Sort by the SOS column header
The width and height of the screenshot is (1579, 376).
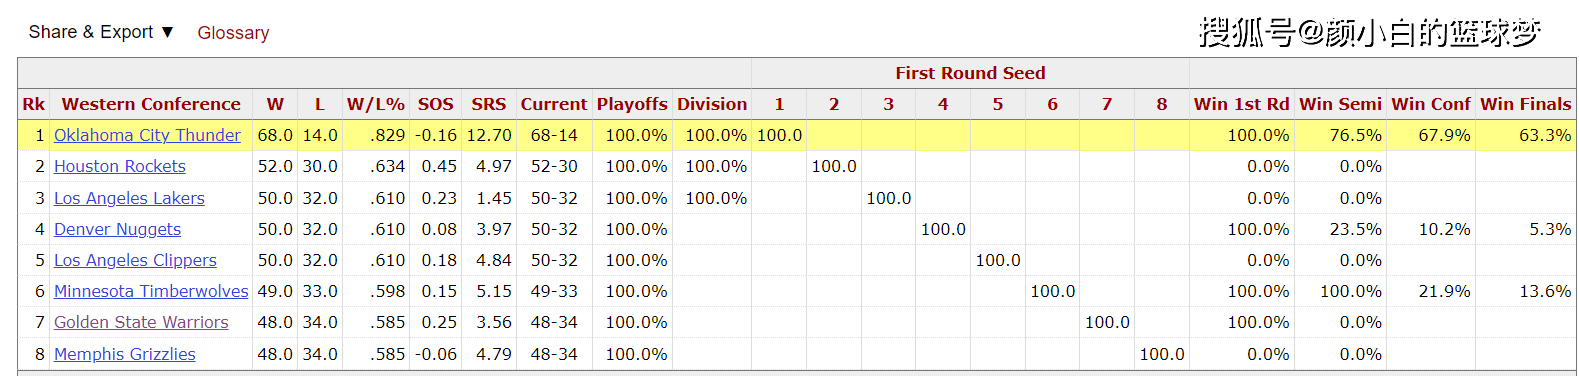436,104
